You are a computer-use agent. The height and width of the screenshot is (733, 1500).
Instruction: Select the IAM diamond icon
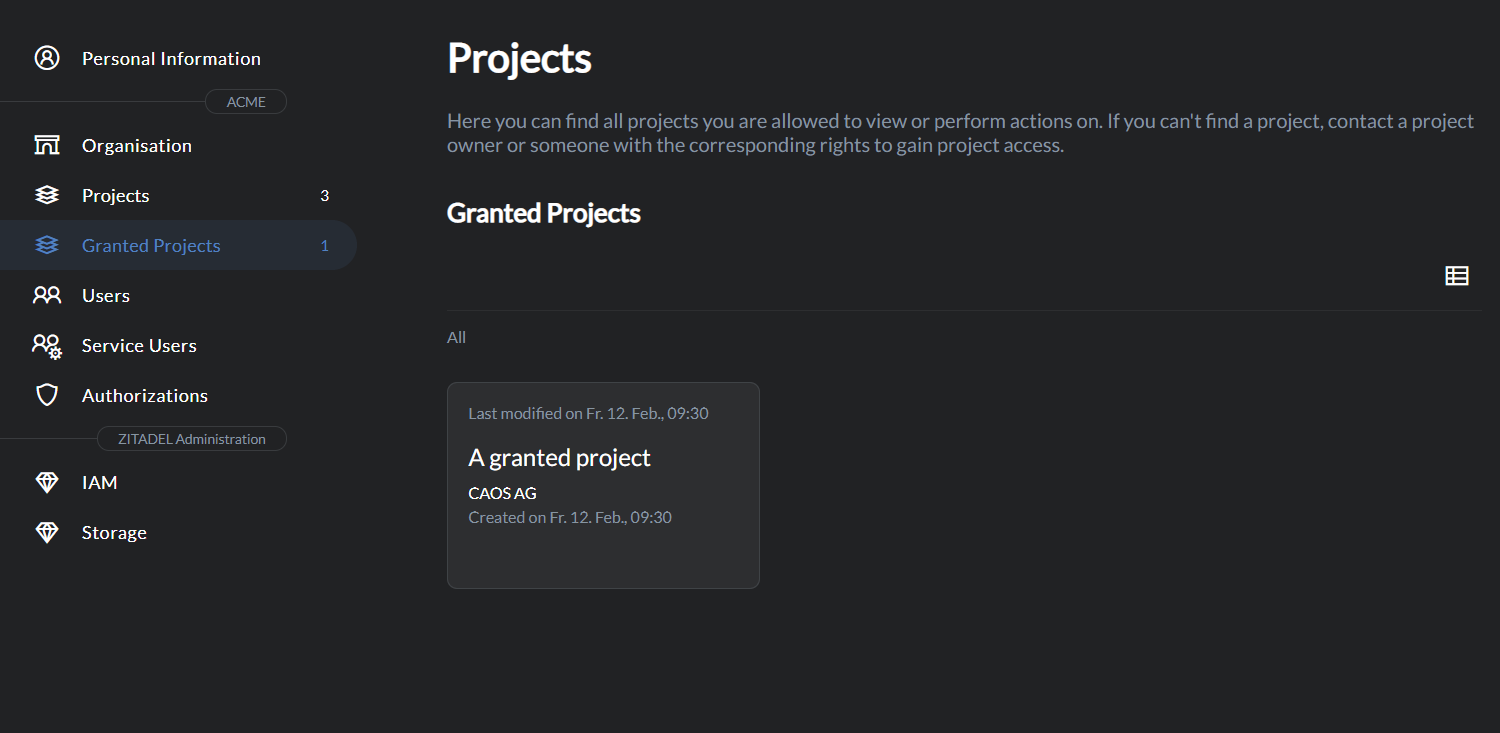coord(47,482)
